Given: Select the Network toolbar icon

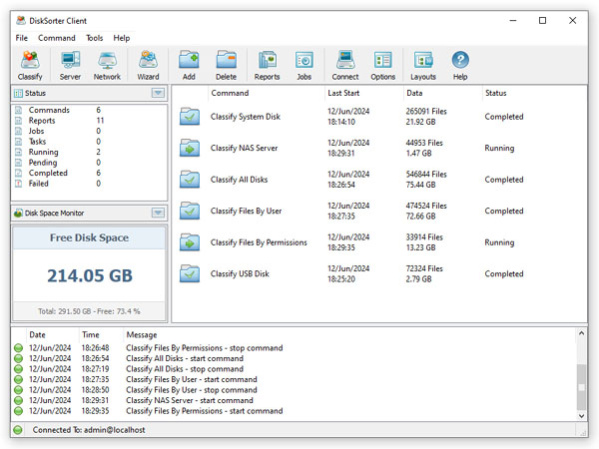Looking at the screenshot, I should point(107,60).
